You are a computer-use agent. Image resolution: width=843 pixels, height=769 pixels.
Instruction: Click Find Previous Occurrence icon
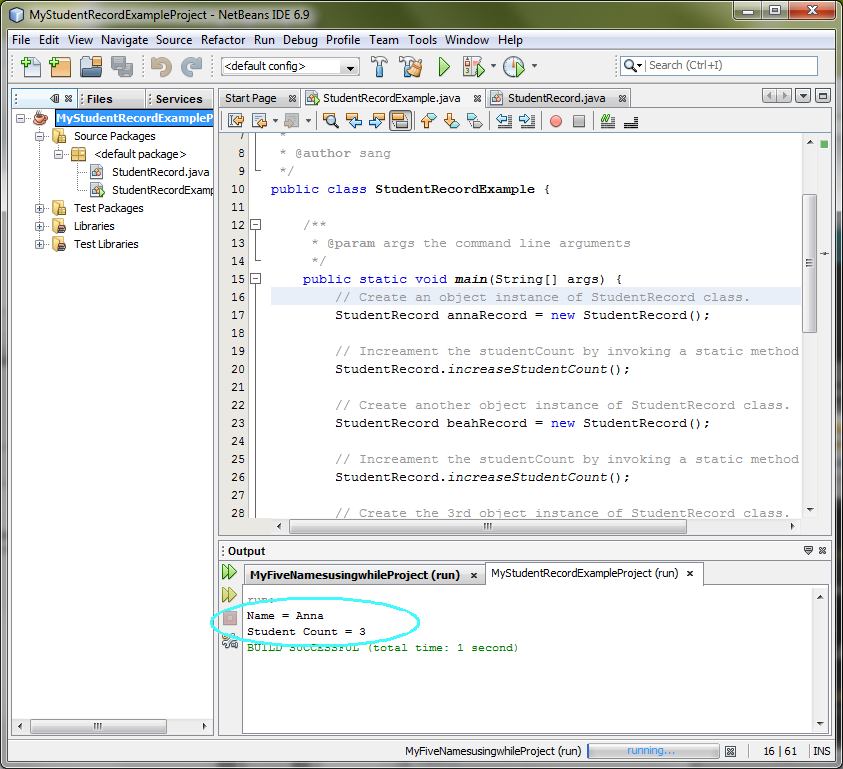coord(354,121)
